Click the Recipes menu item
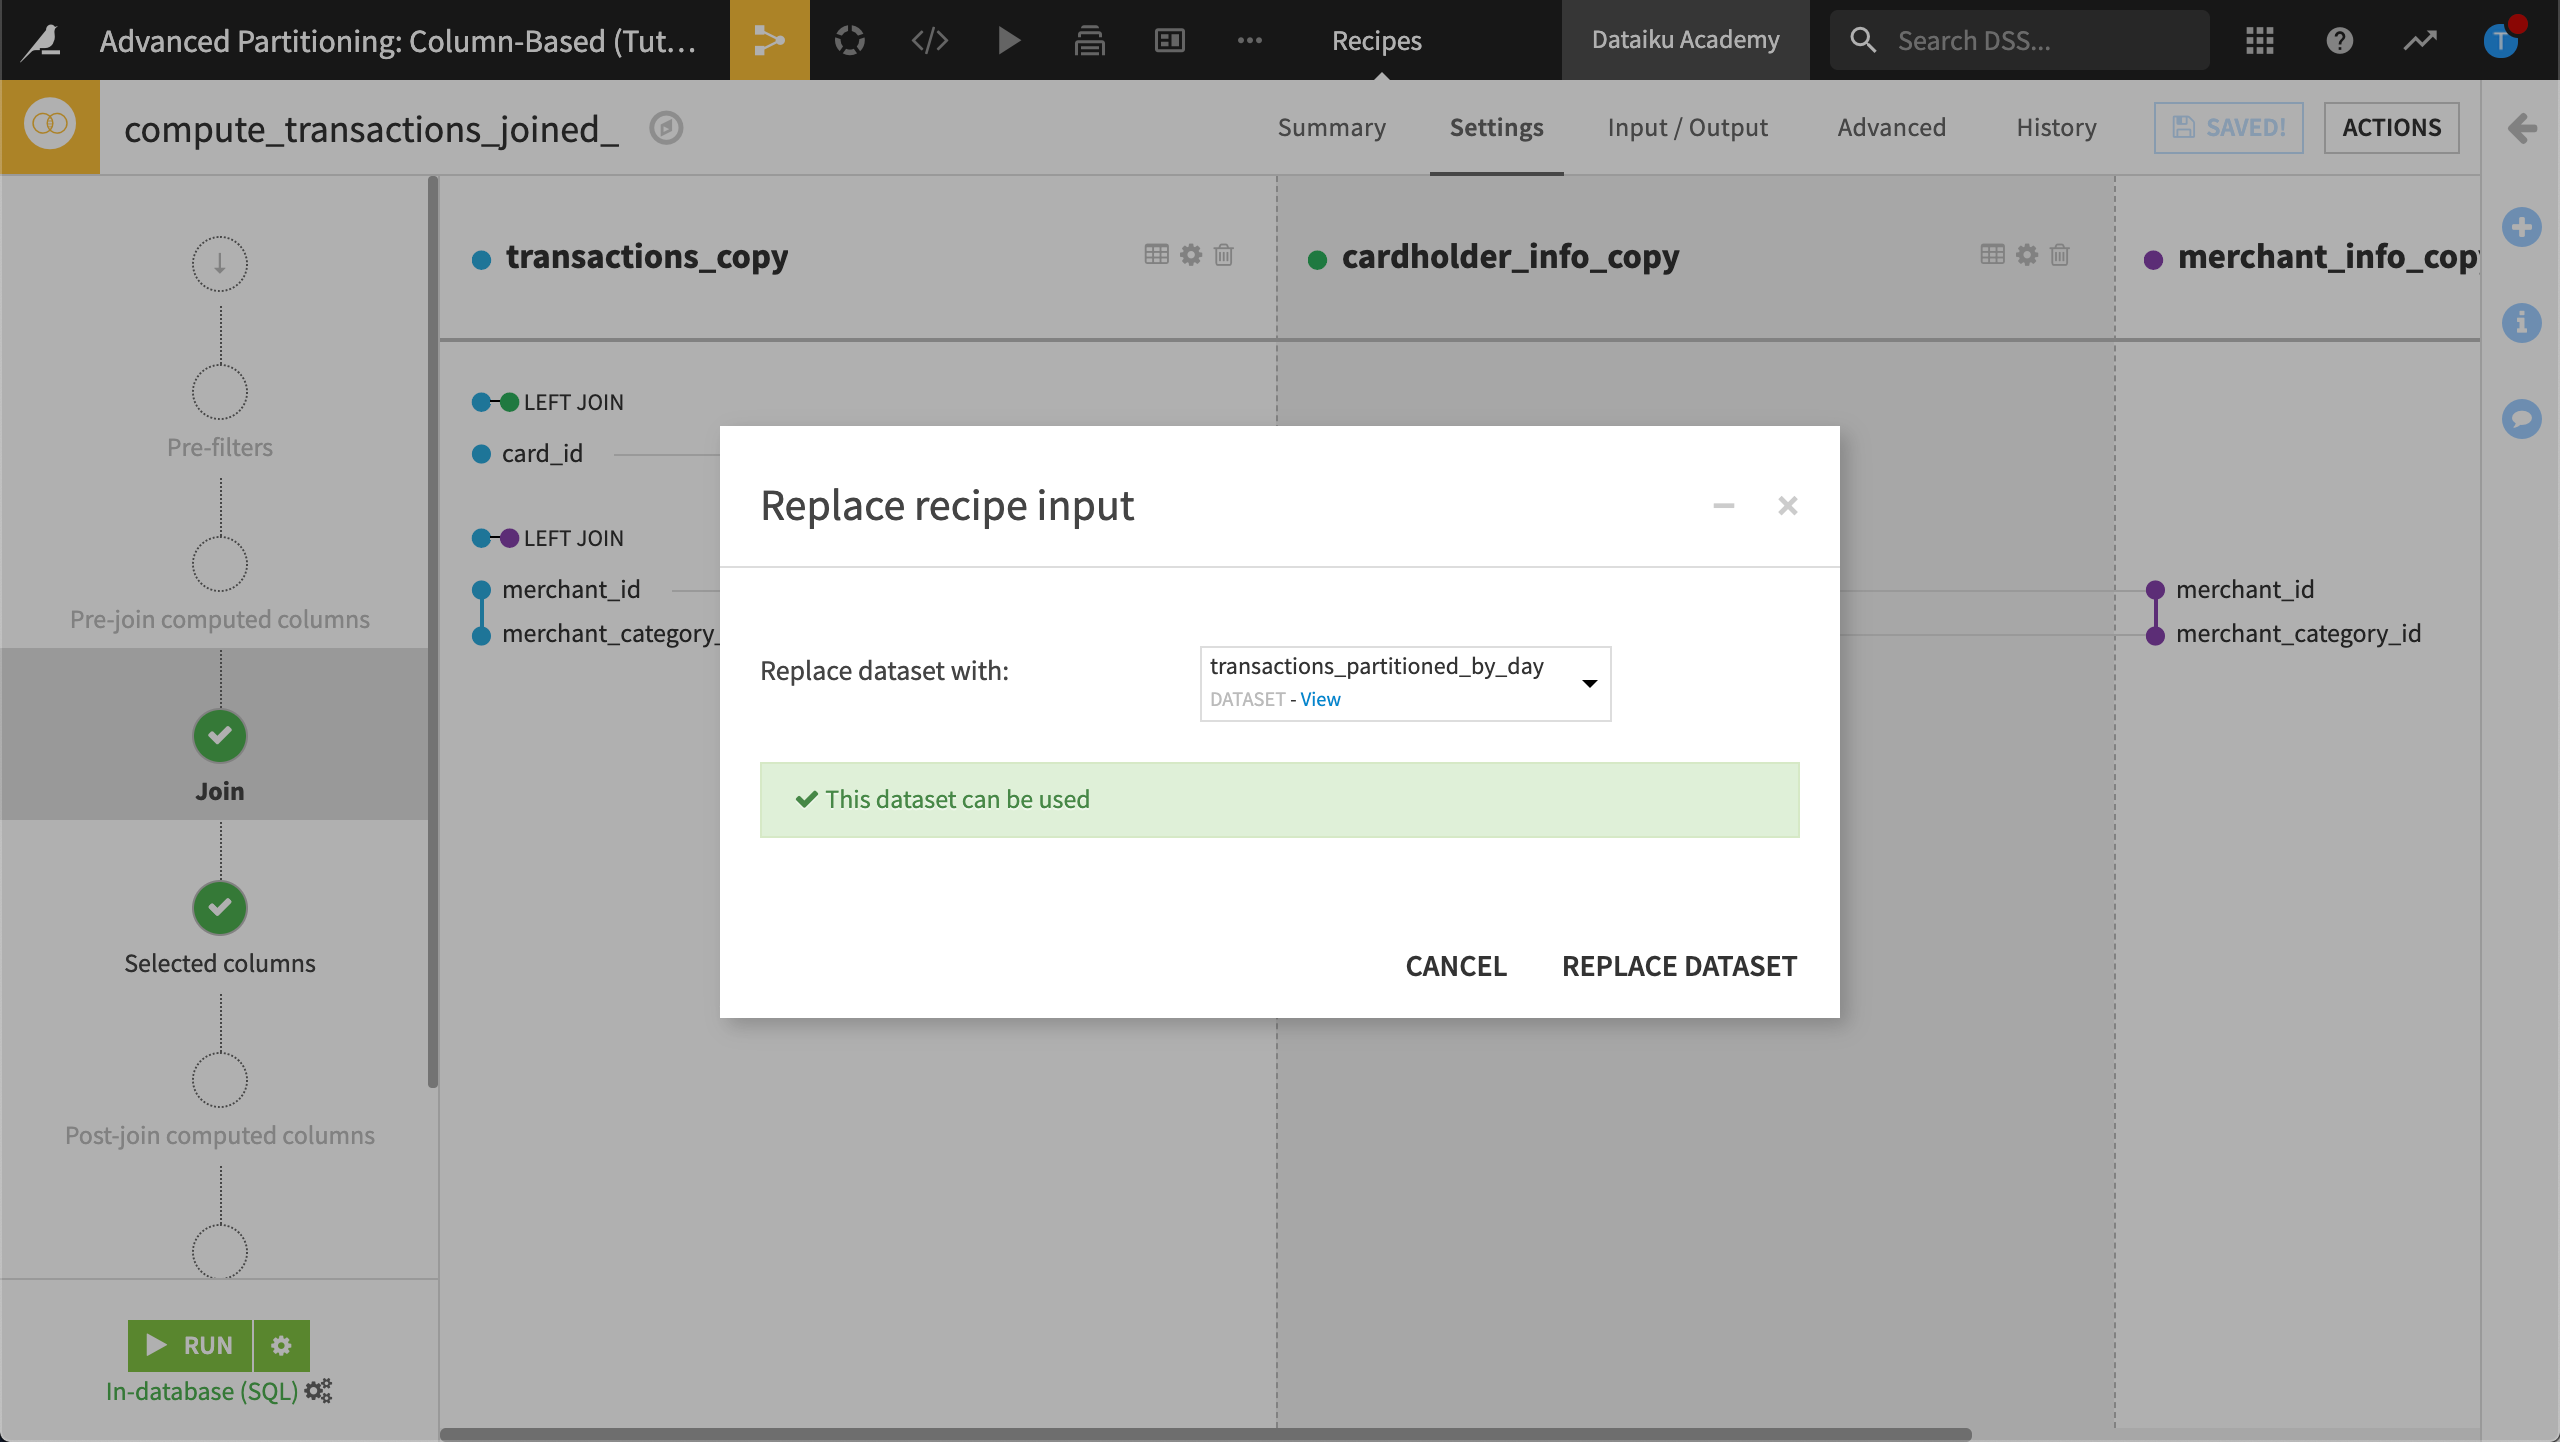The image size is (2560, 1442). coord(1376,40)
